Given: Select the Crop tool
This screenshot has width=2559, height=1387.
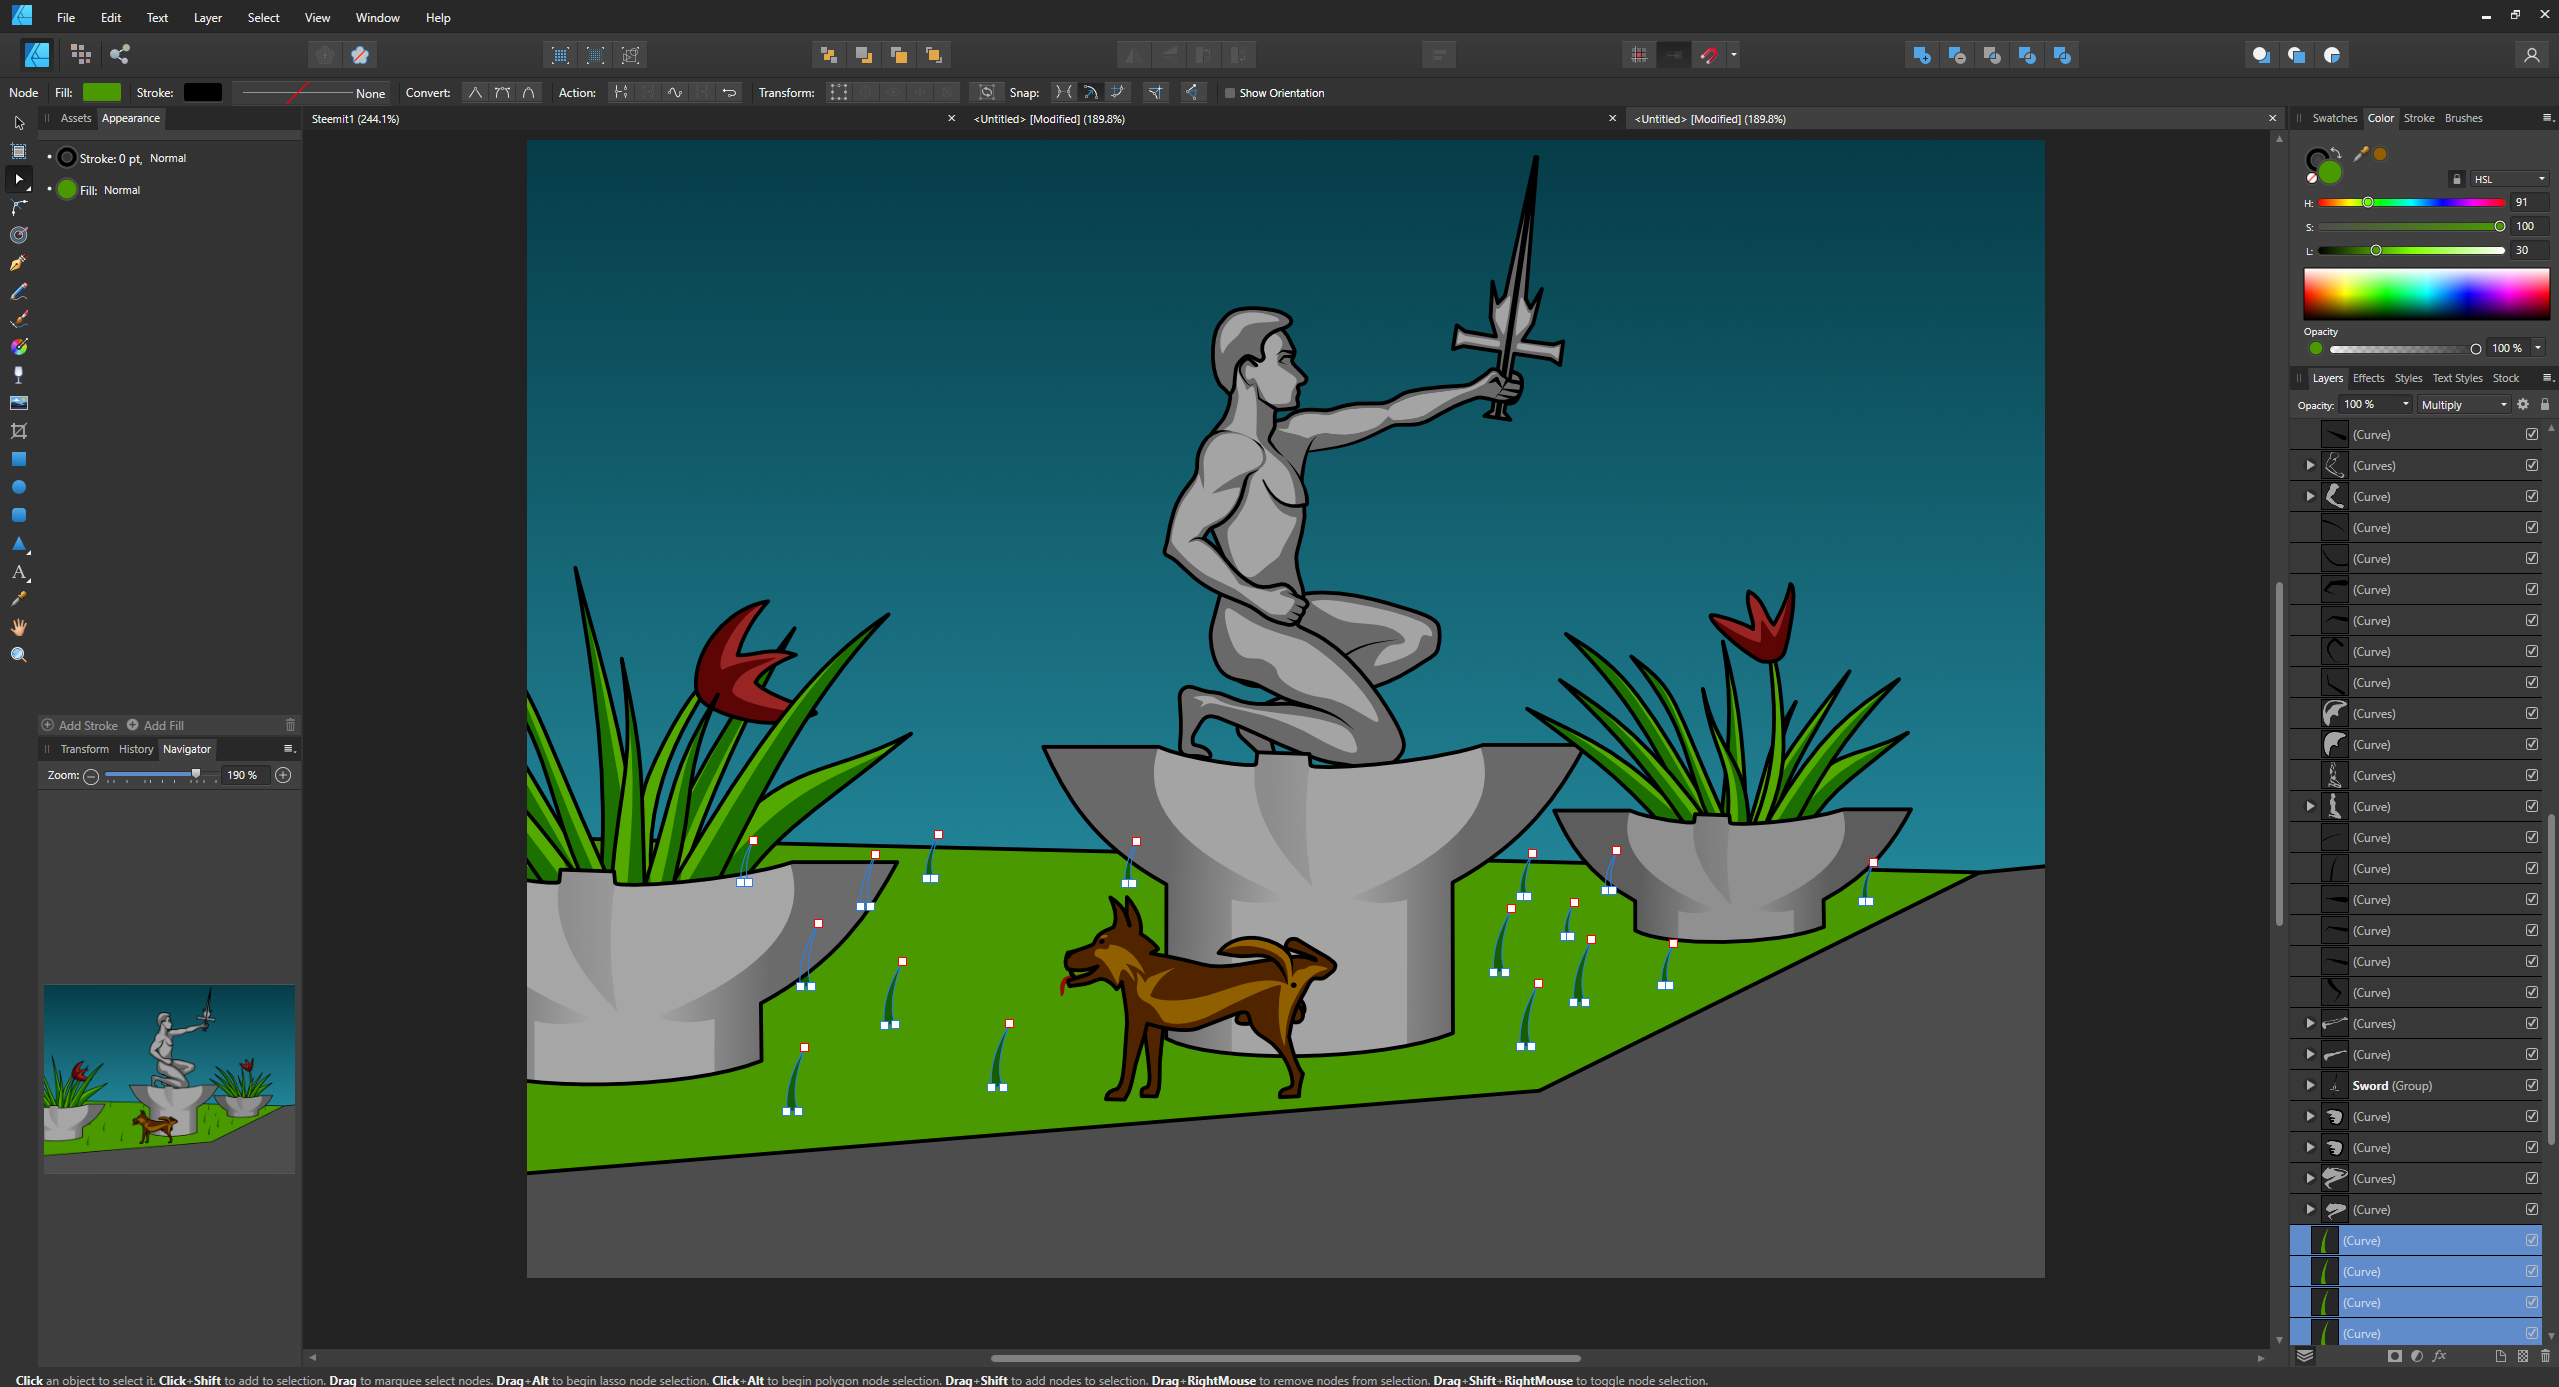Looking at the screenshot, I should point(18,431).
